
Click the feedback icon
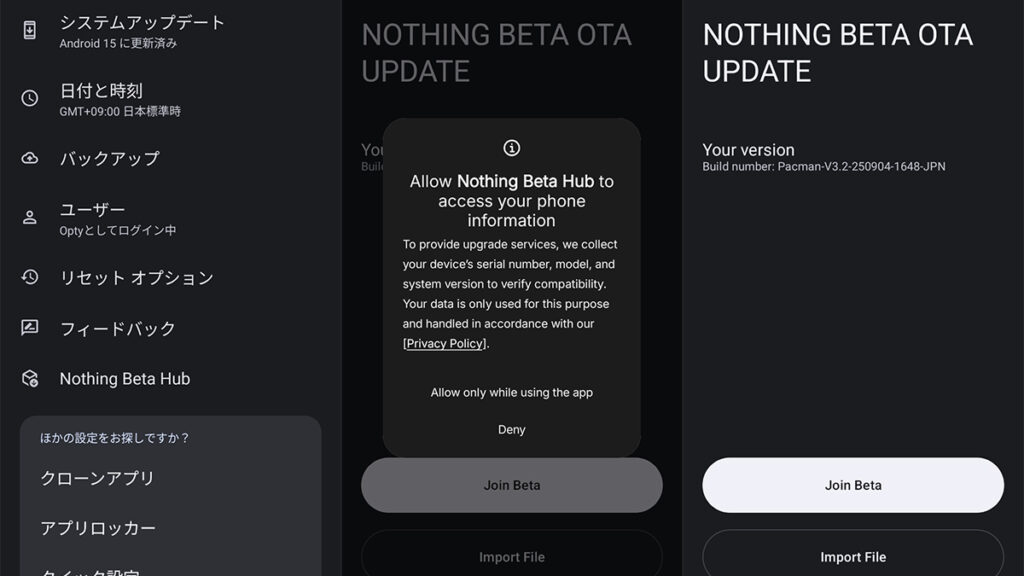[x=30, y=327]
